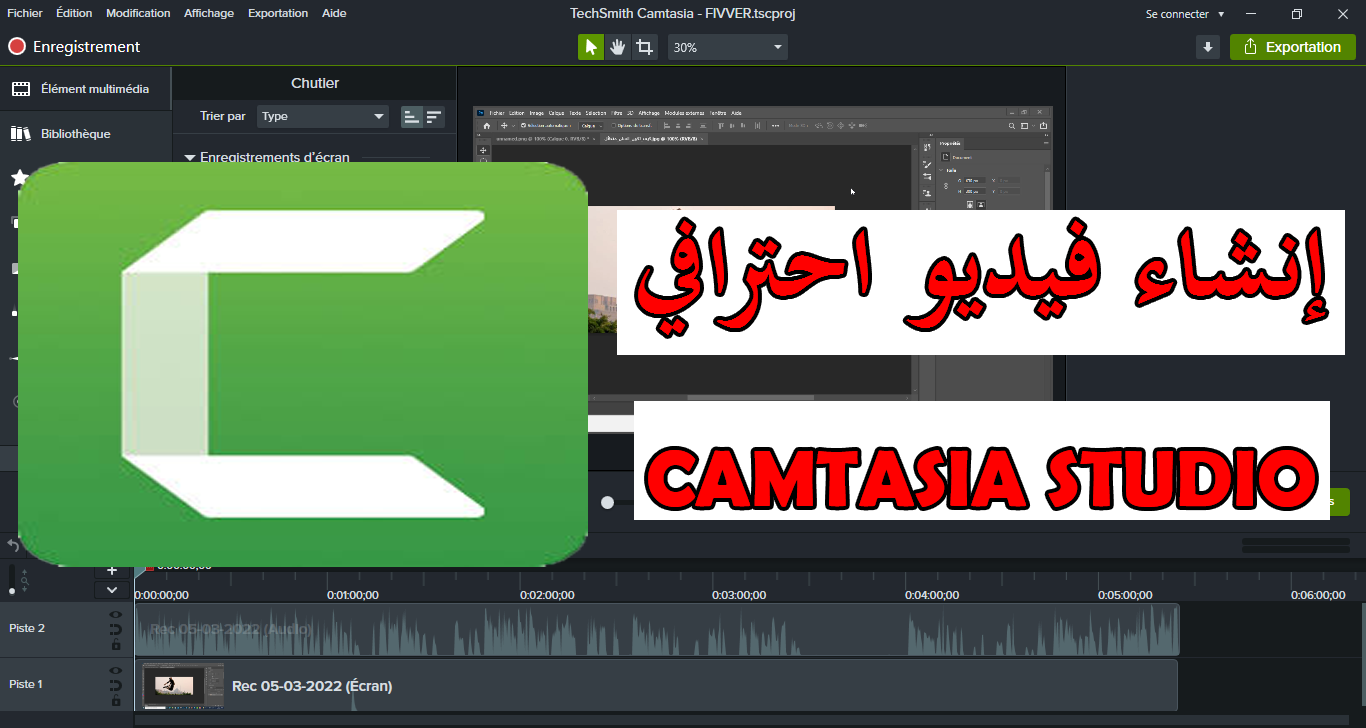The width and height of the screenshot is (1366, 728).
Task: Start recording with Enregistrement button
Action: coord(74,47)
